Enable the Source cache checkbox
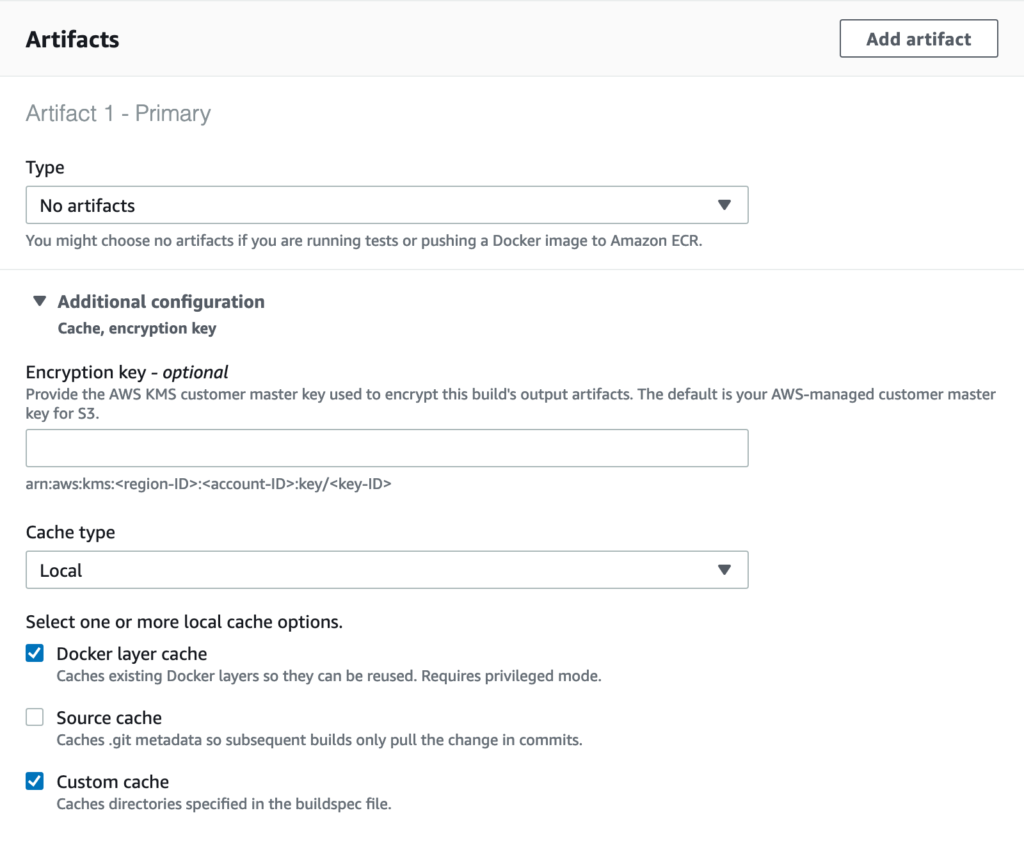Screen dimensions: 1024x845 [35, 717]
